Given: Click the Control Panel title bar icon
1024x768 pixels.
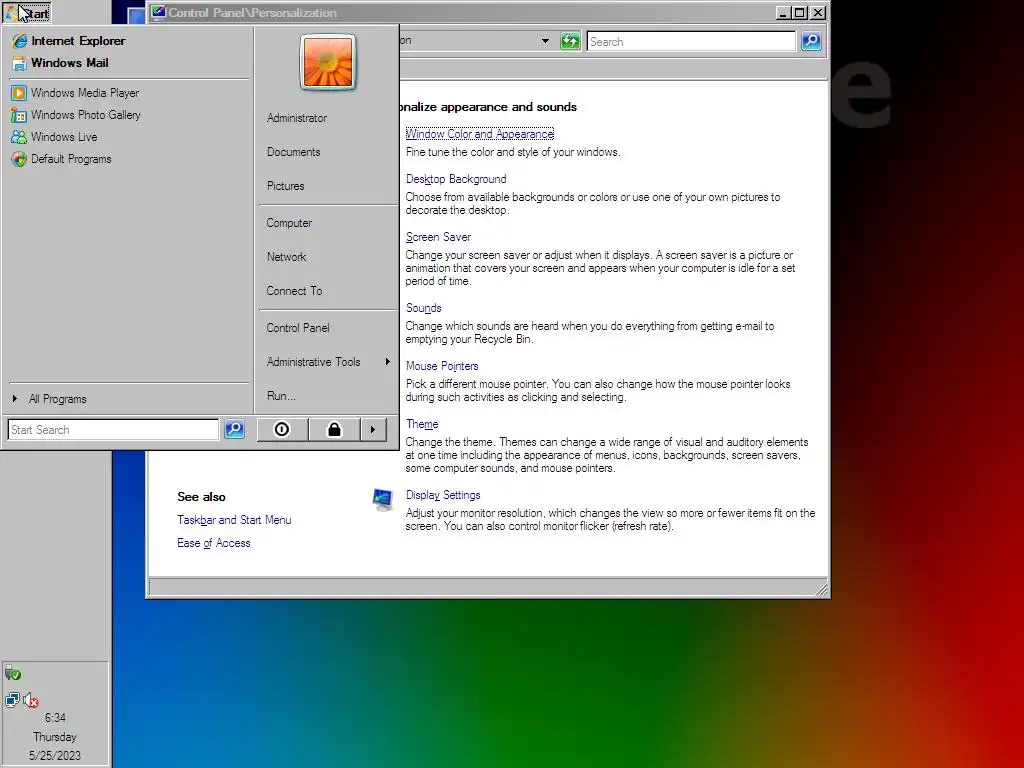Looking at the screenshot, I should pos(158,12).
